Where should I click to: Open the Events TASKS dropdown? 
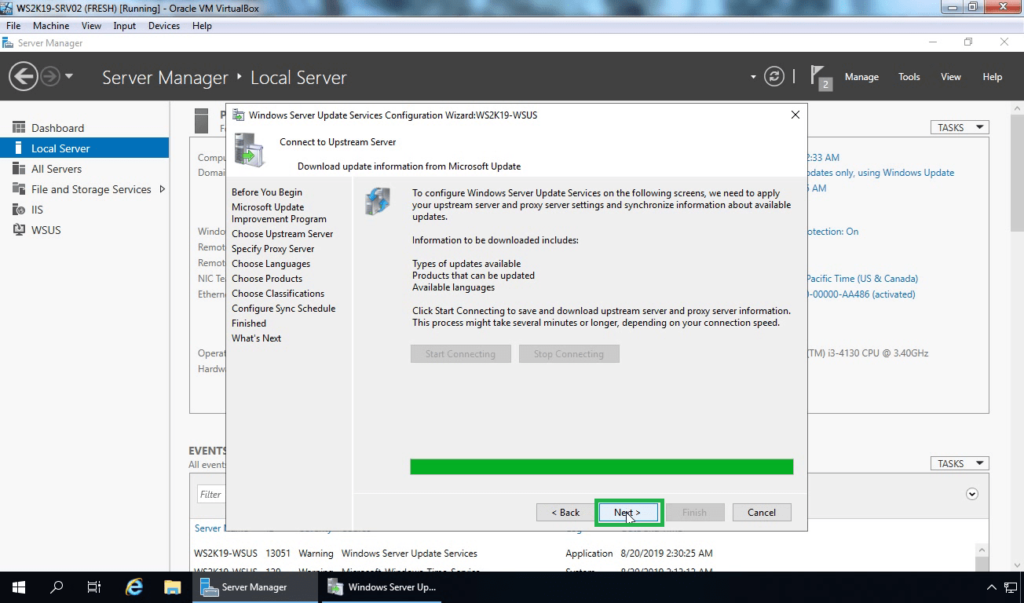959,463
